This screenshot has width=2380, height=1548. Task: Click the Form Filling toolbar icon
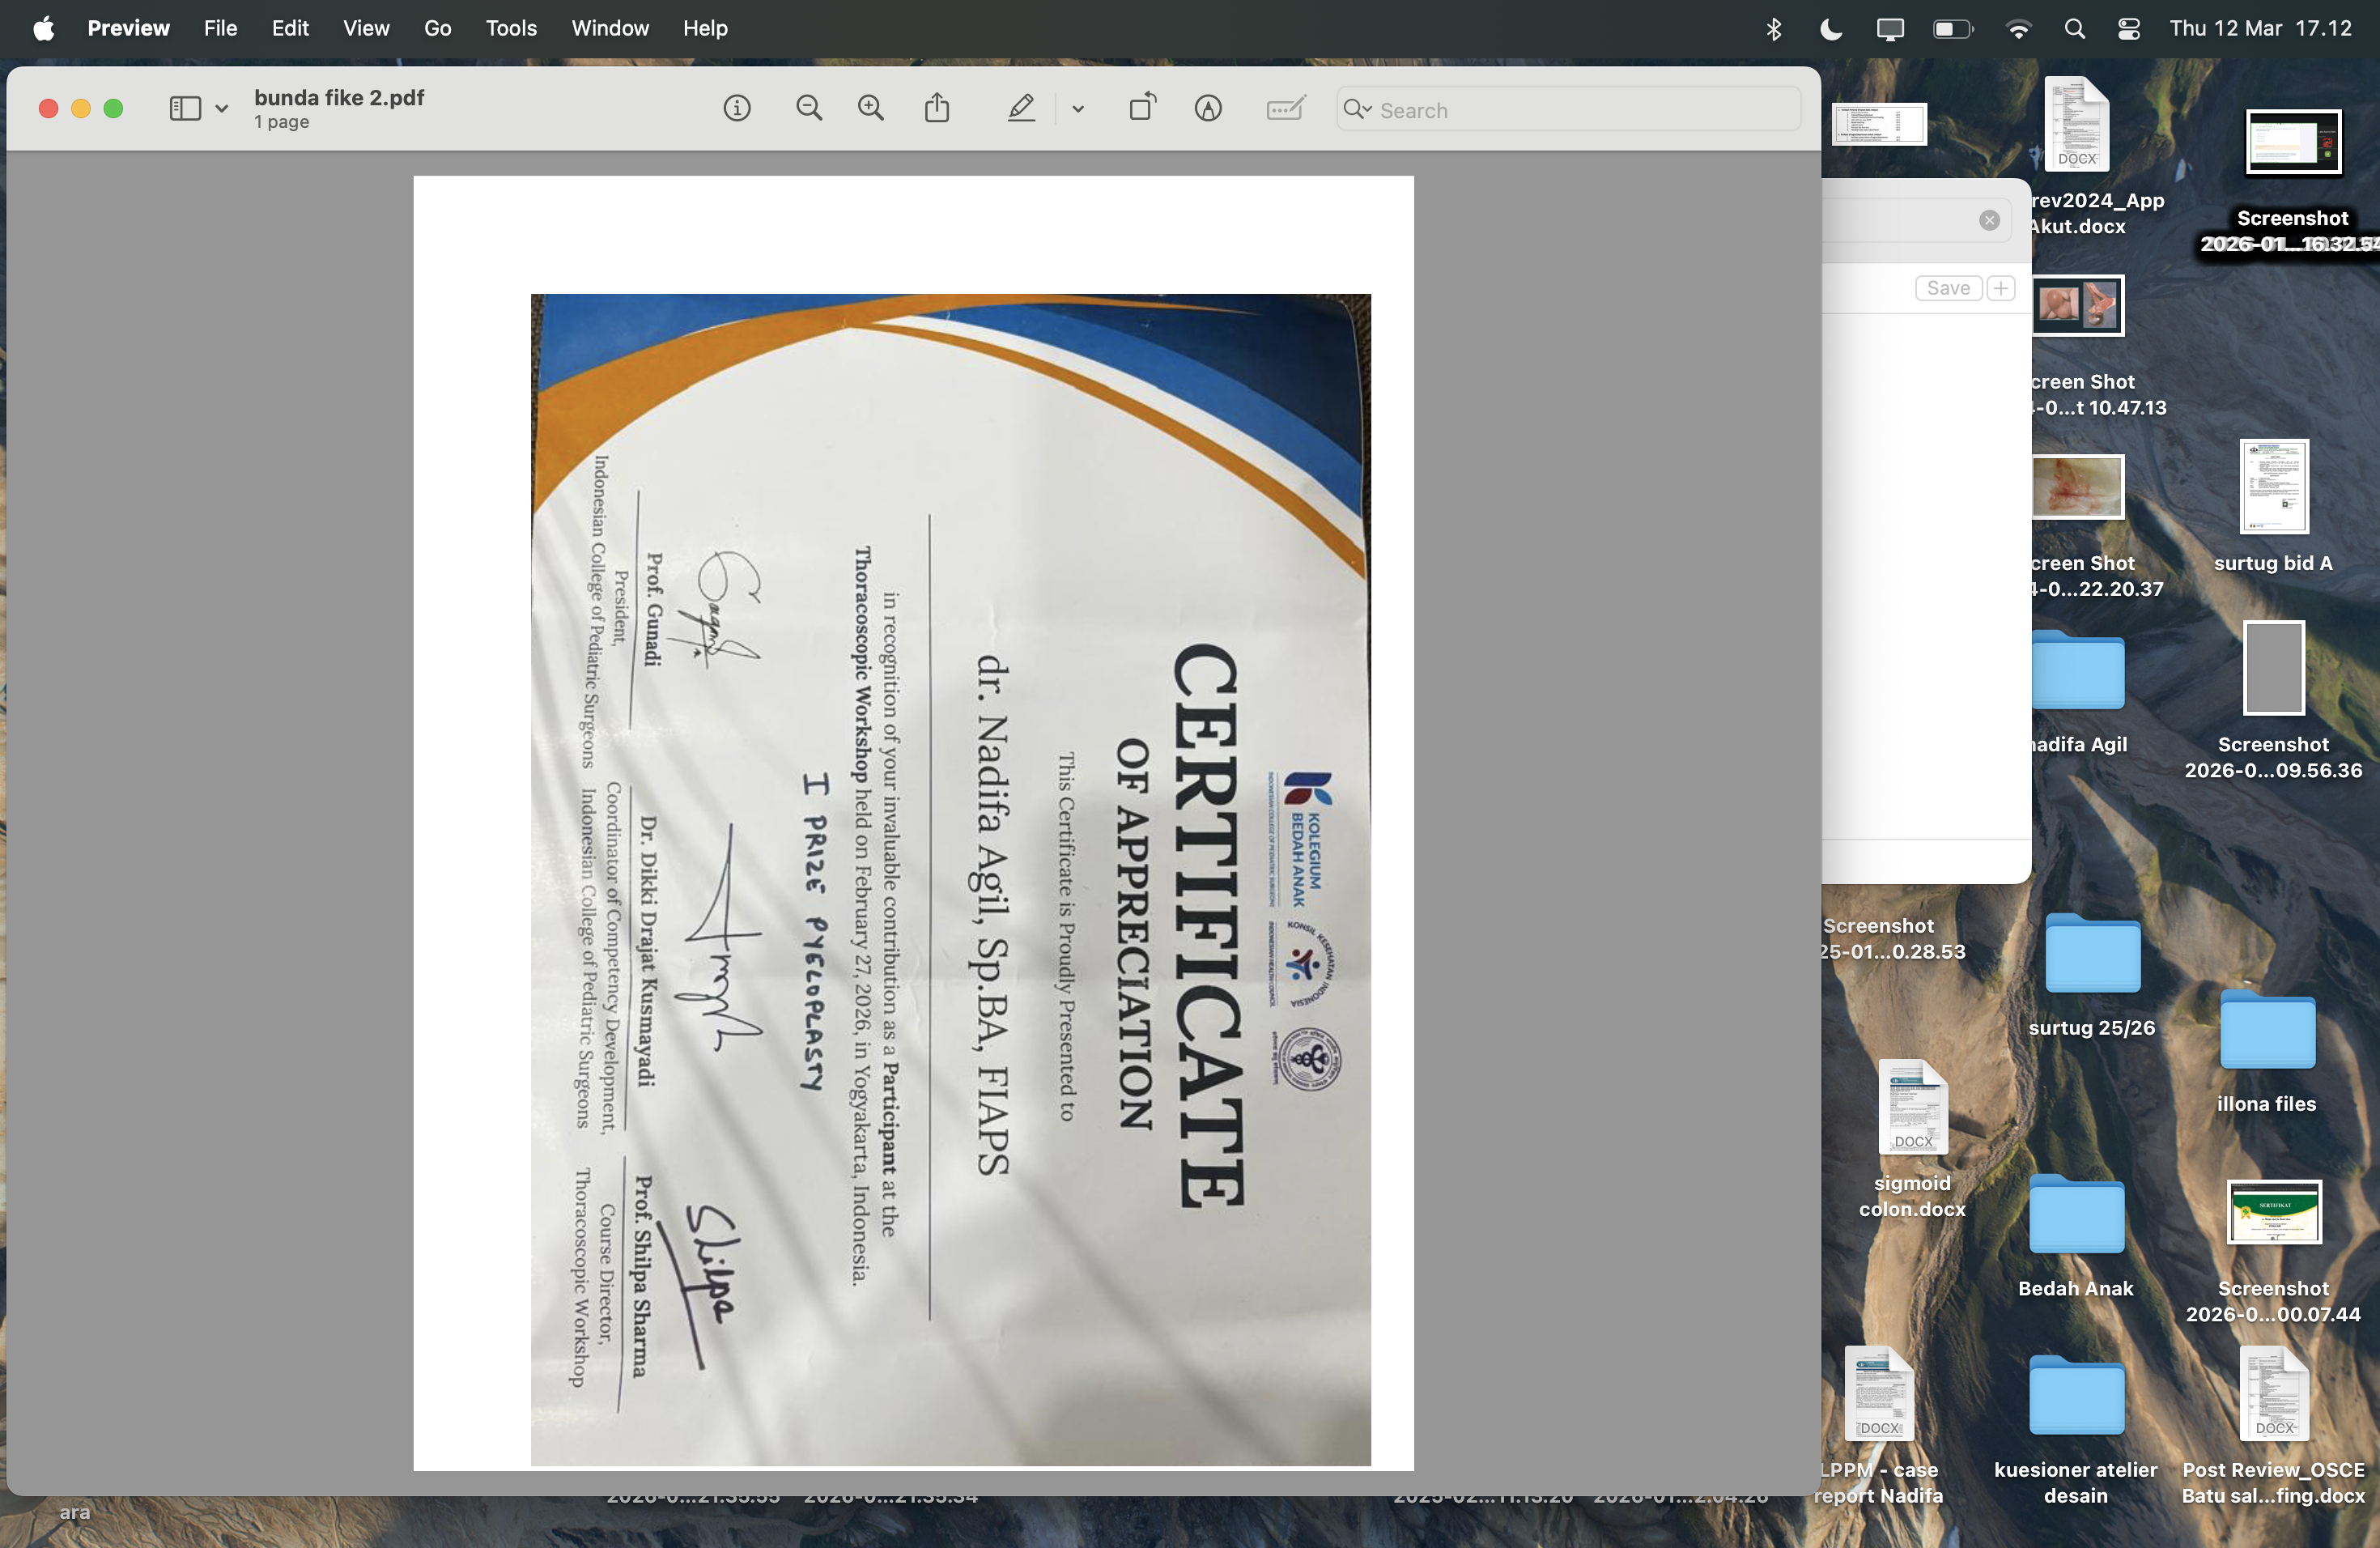point(1285,108)
